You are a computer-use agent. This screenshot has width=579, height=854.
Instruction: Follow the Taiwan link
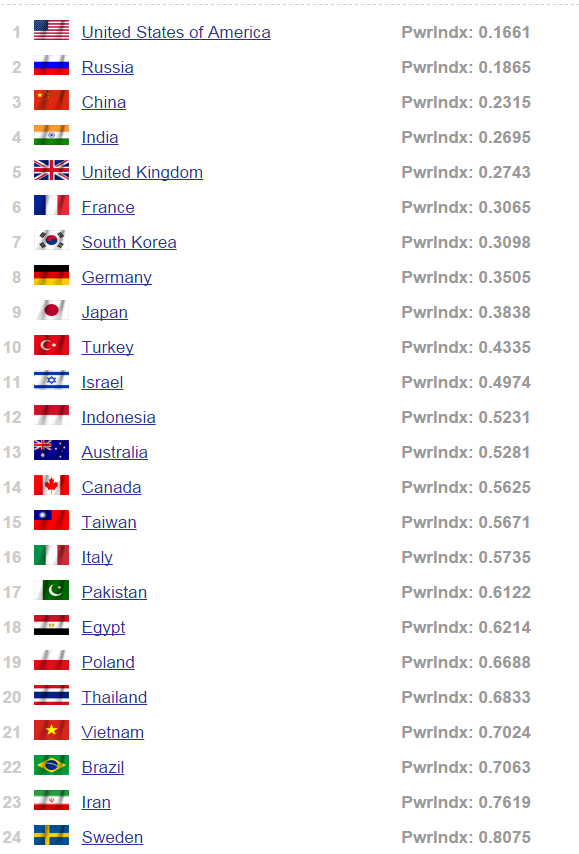coord(109,522)
